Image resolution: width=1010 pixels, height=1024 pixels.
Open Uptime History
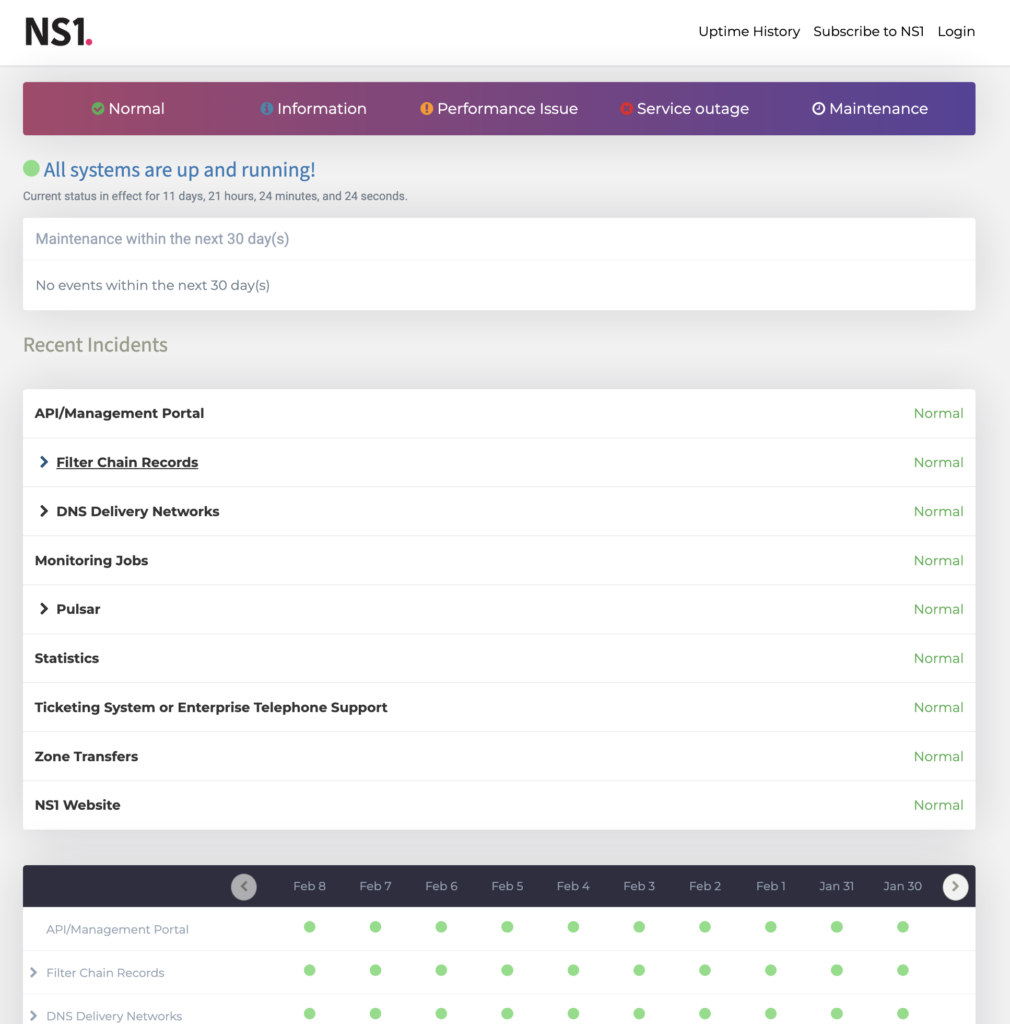point(748,31)
